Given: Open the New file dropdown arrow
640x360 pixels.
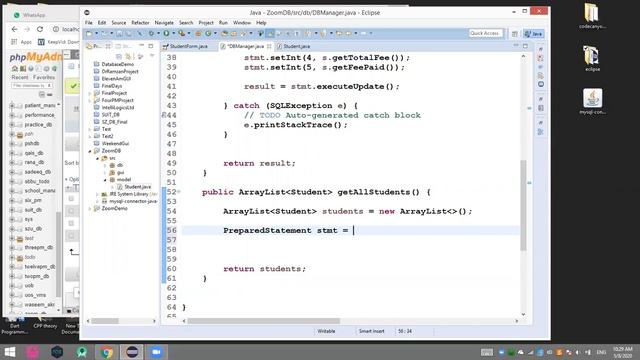Looking at the screenshot, I should point(97,33).
